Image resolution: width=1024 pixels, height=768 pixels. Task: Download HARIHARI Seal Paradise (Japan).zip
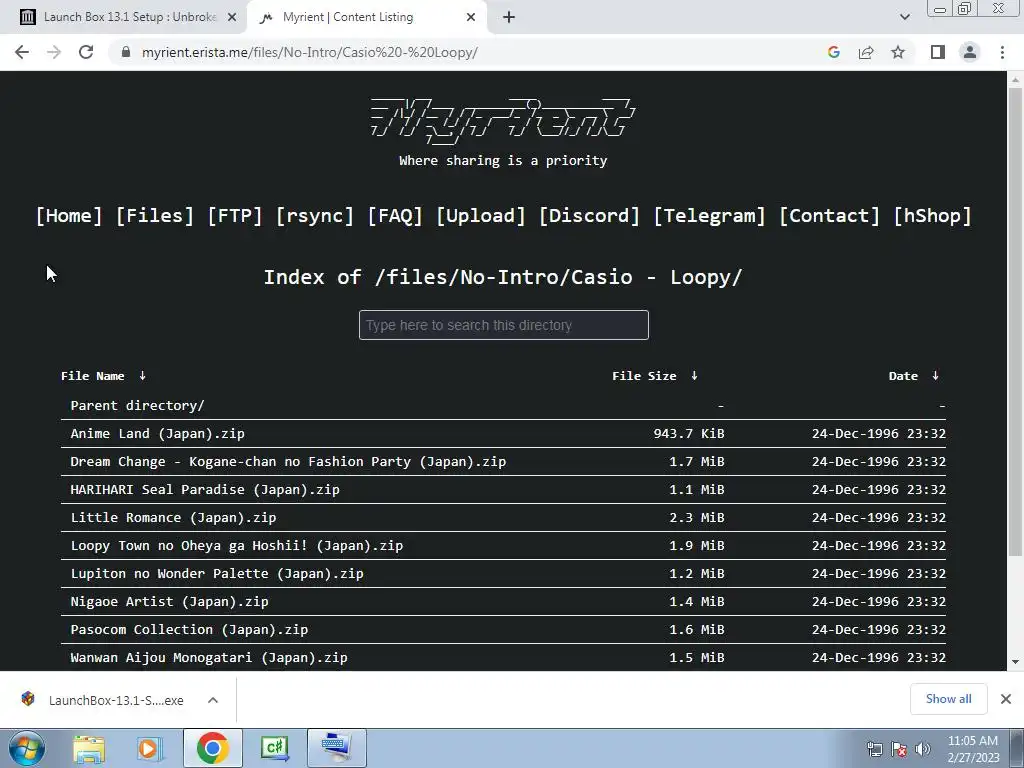[205, 490]
